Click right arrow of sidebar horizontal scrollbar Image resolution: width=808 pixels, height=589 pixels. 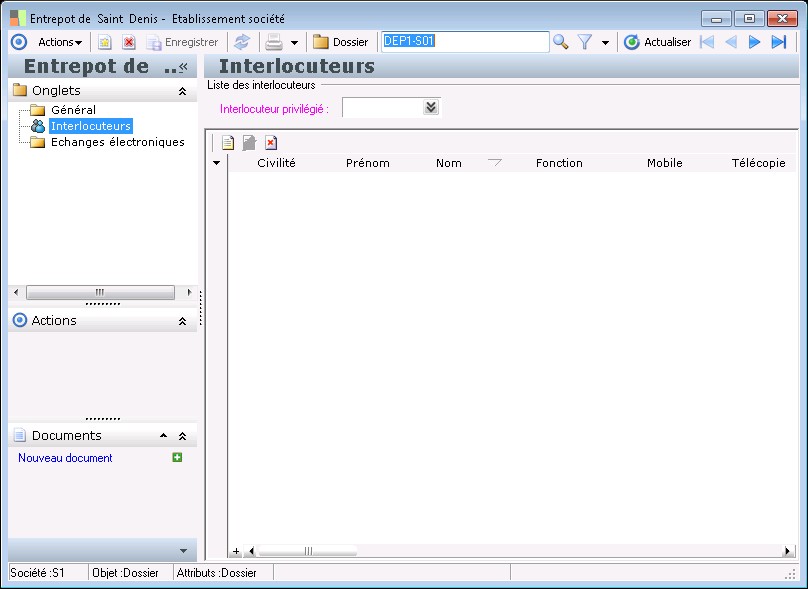click(189, 292)
